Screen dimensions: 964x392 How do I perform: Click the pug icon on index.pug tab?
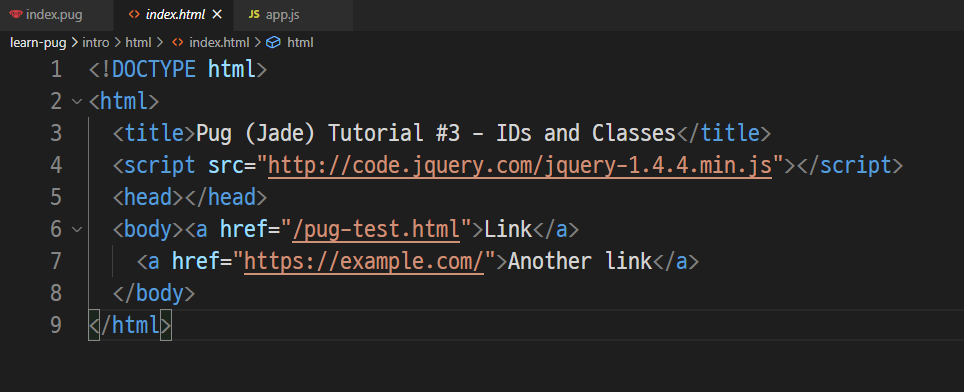tap(16, 15)
